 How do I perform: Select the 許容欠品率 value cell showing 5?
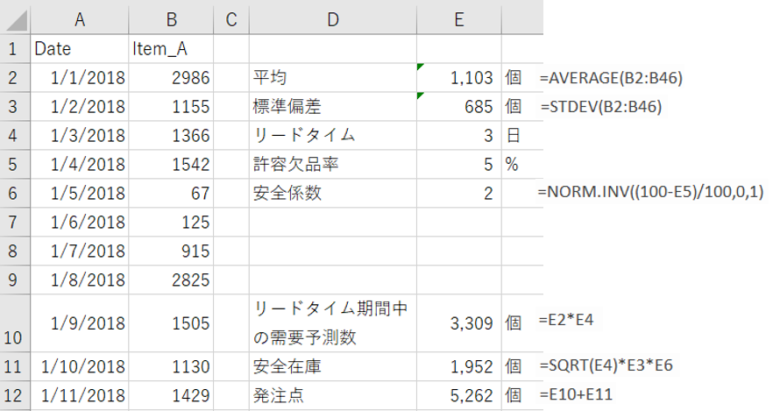(459, 164)
